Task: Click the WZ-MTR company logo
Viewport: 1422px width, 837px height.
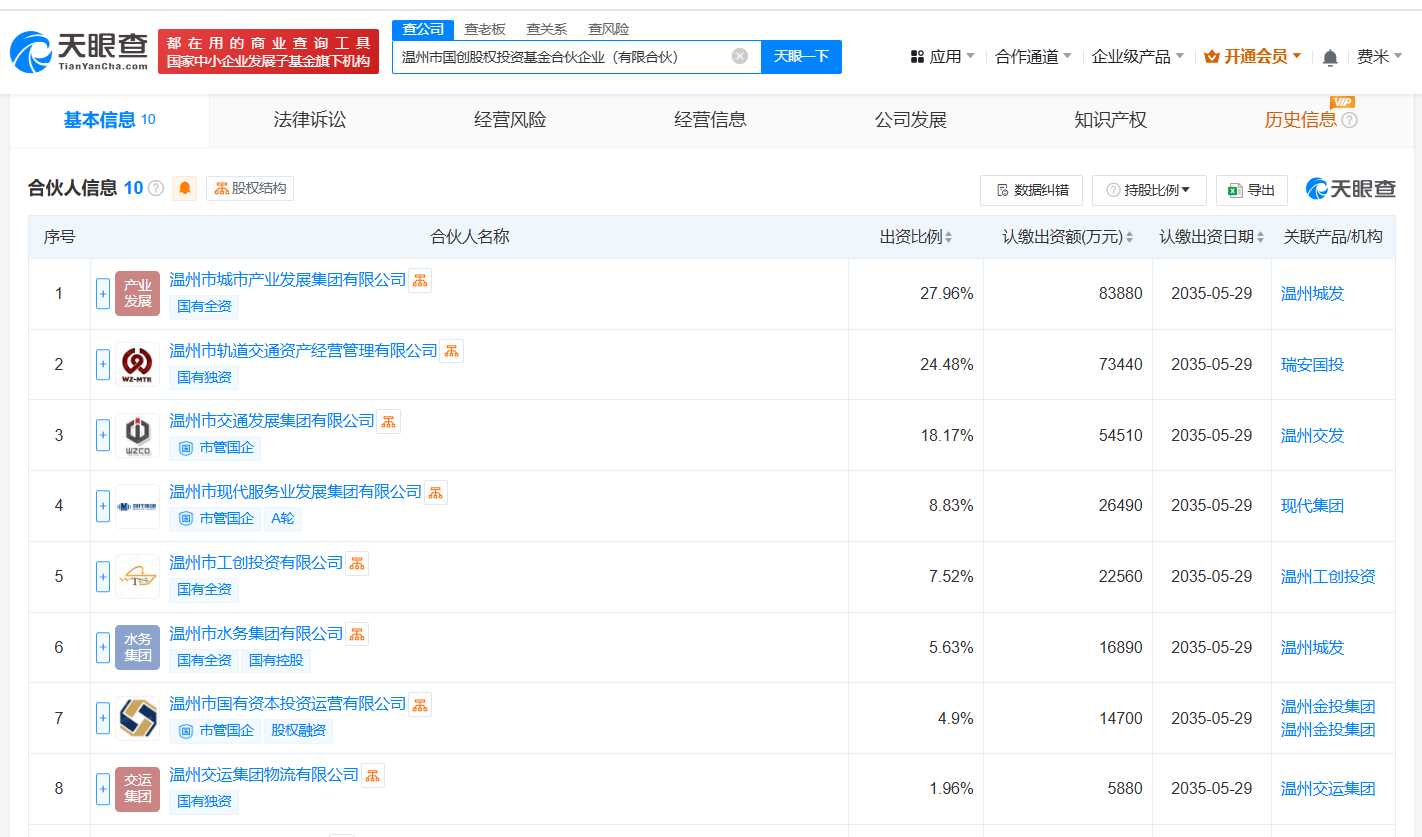Action: point(137,364)
